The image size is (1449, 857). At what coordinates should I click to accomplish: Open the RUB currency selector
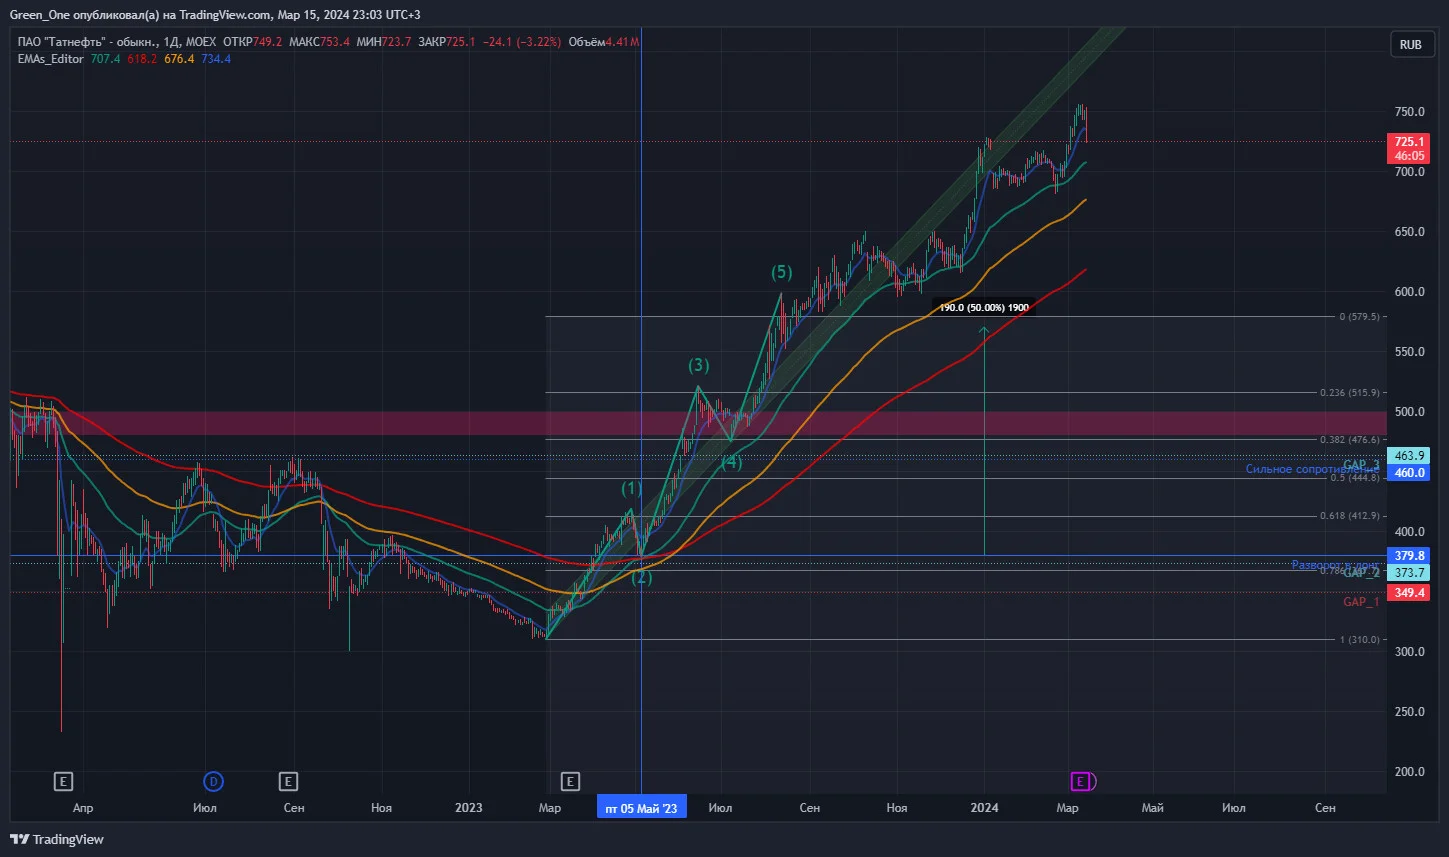coord(1410,44)
